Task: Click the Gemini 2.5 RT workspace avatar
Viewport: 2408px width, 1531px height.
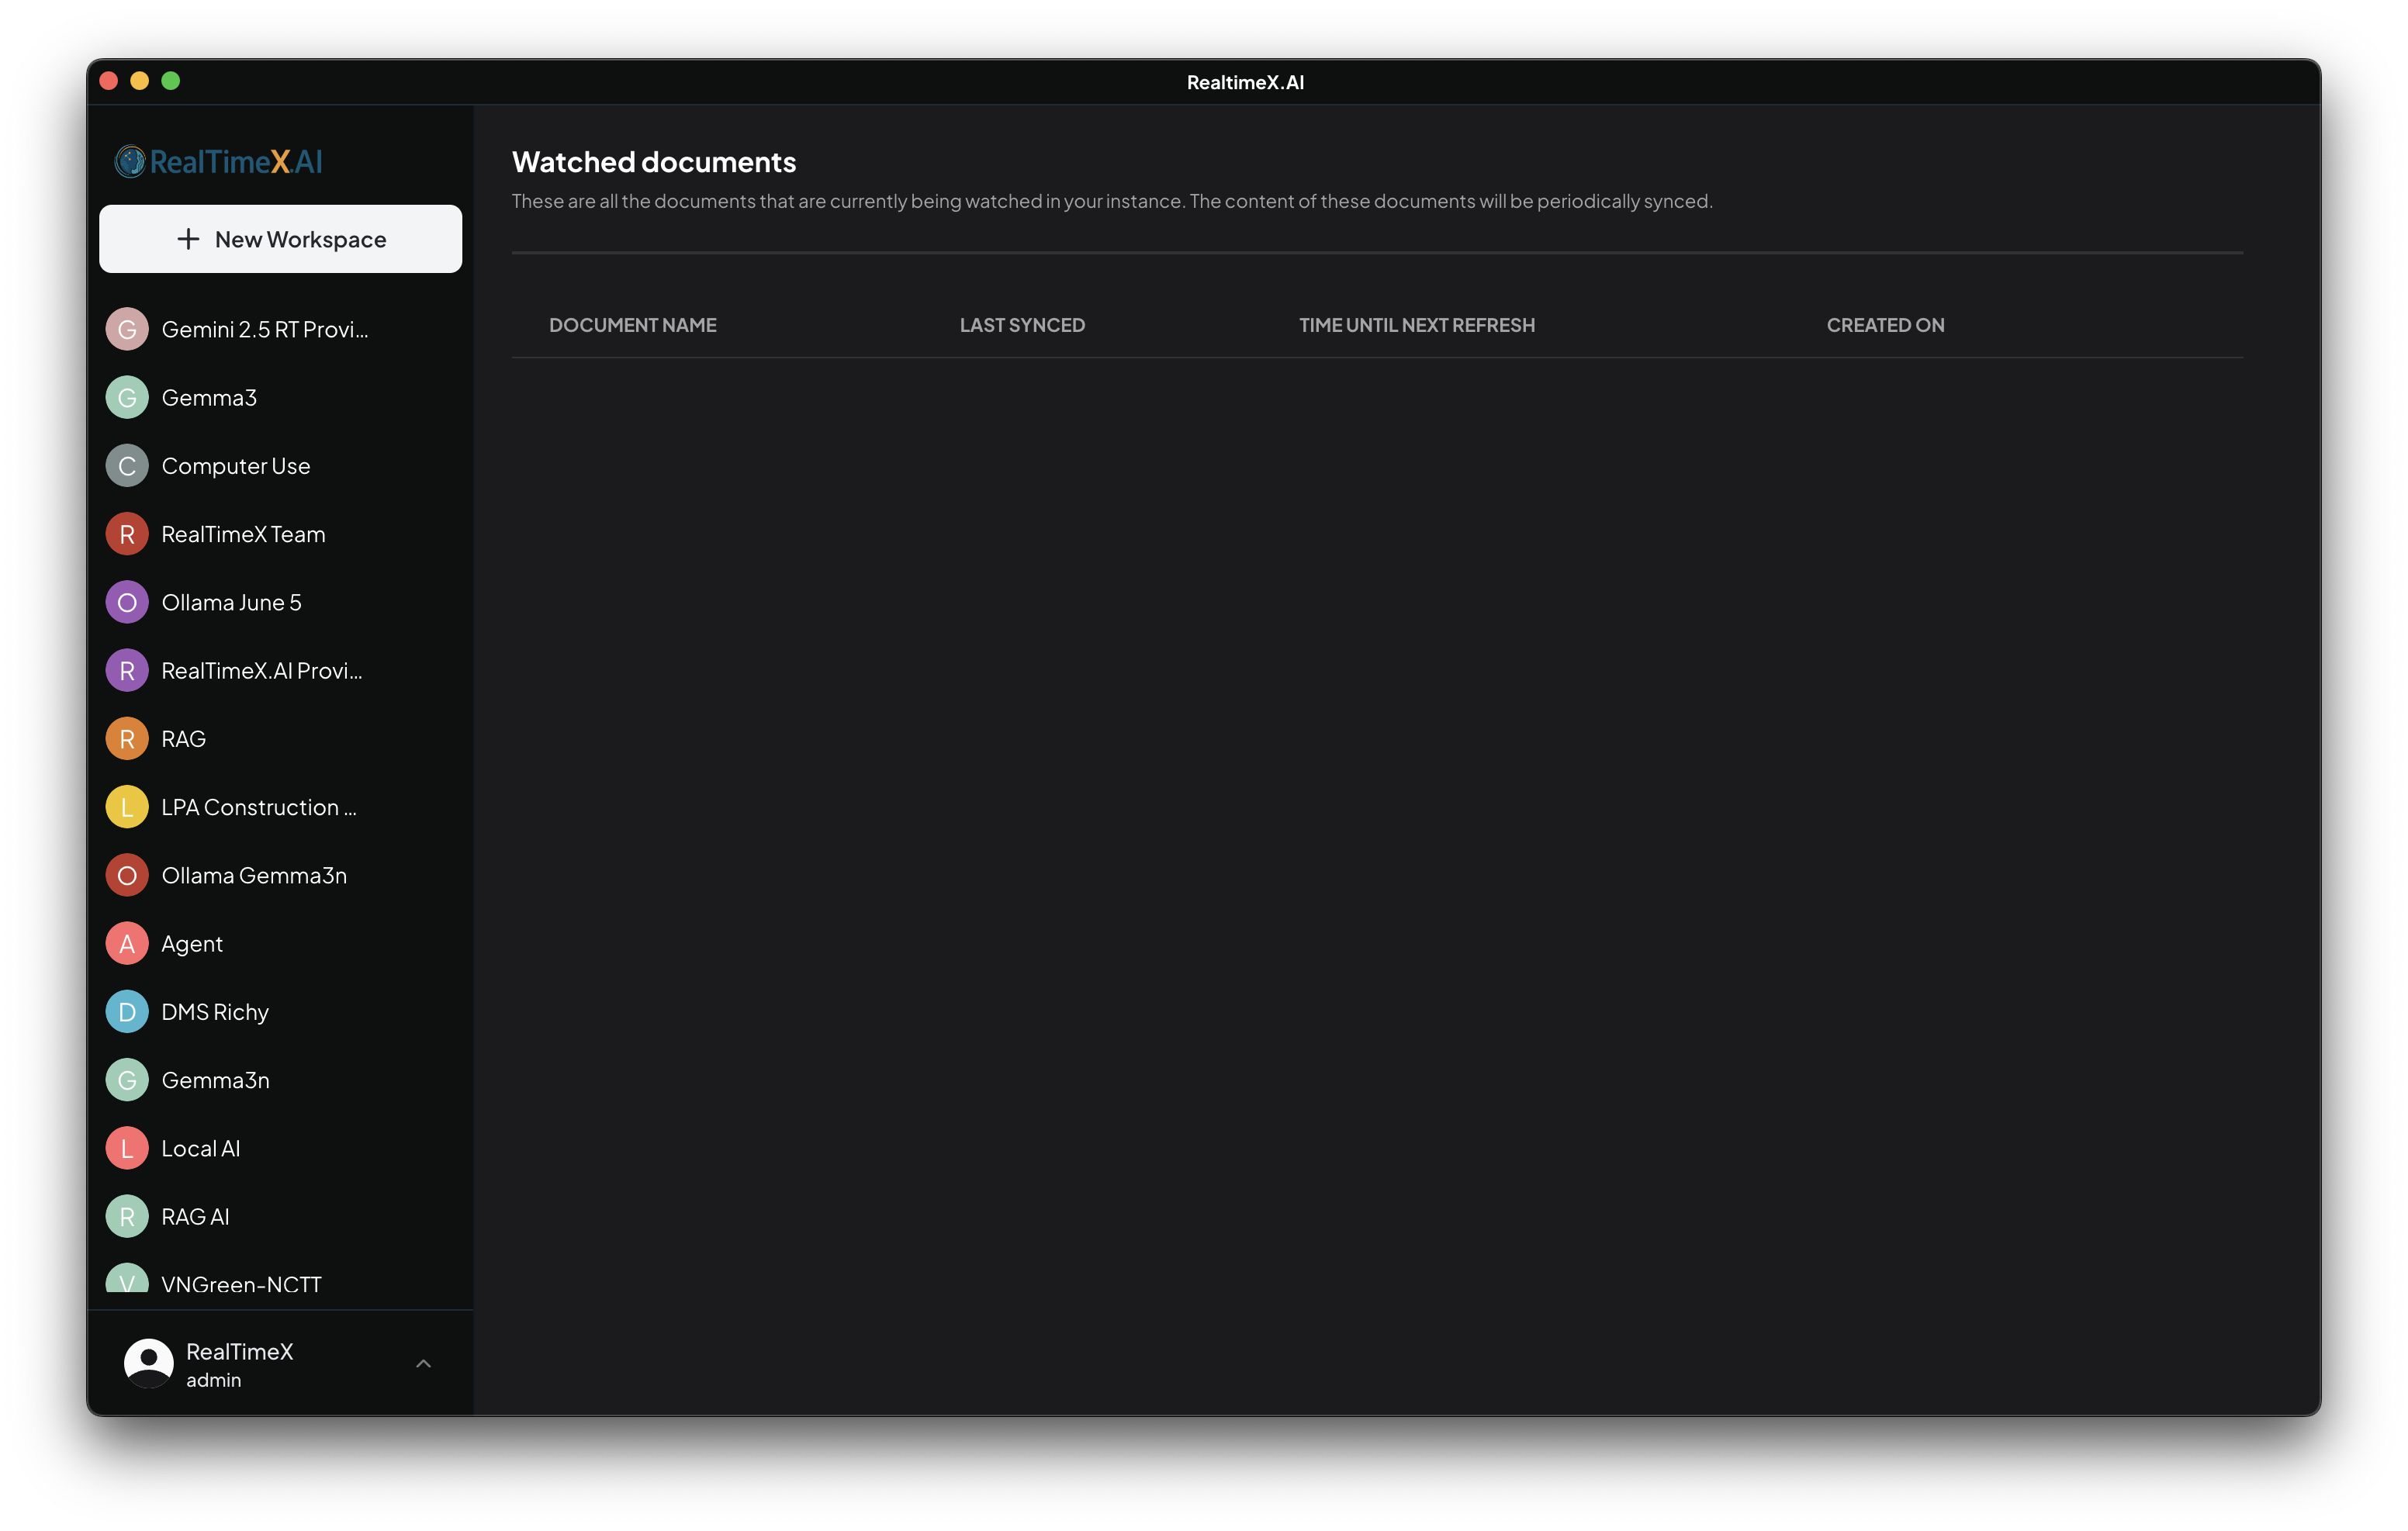Action: coord(127,329)
